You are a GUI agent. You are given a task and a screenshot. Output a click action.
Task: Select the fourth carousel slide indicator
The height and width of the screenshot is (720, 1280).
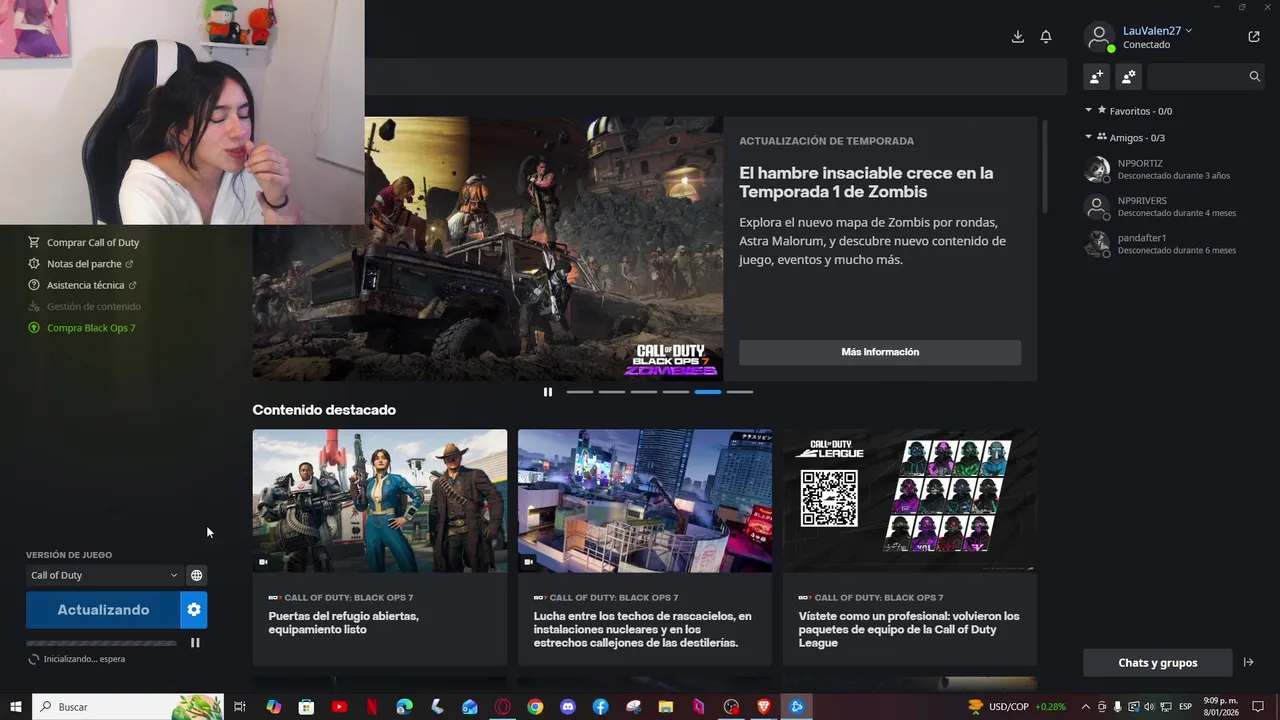click(x=675, y=392)
